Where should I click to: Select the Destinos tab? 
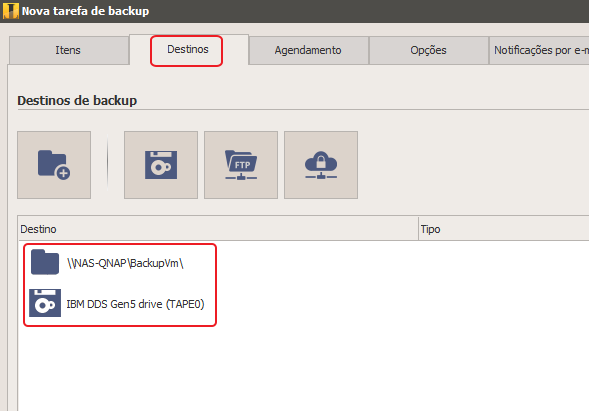tap(189, 50)
